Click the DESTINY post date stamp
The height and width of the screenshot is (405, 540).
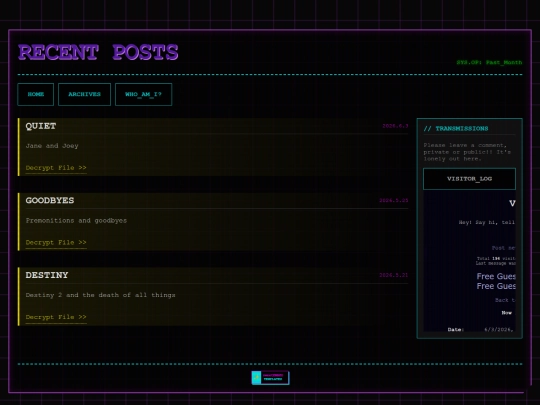(x=394, y=275)
